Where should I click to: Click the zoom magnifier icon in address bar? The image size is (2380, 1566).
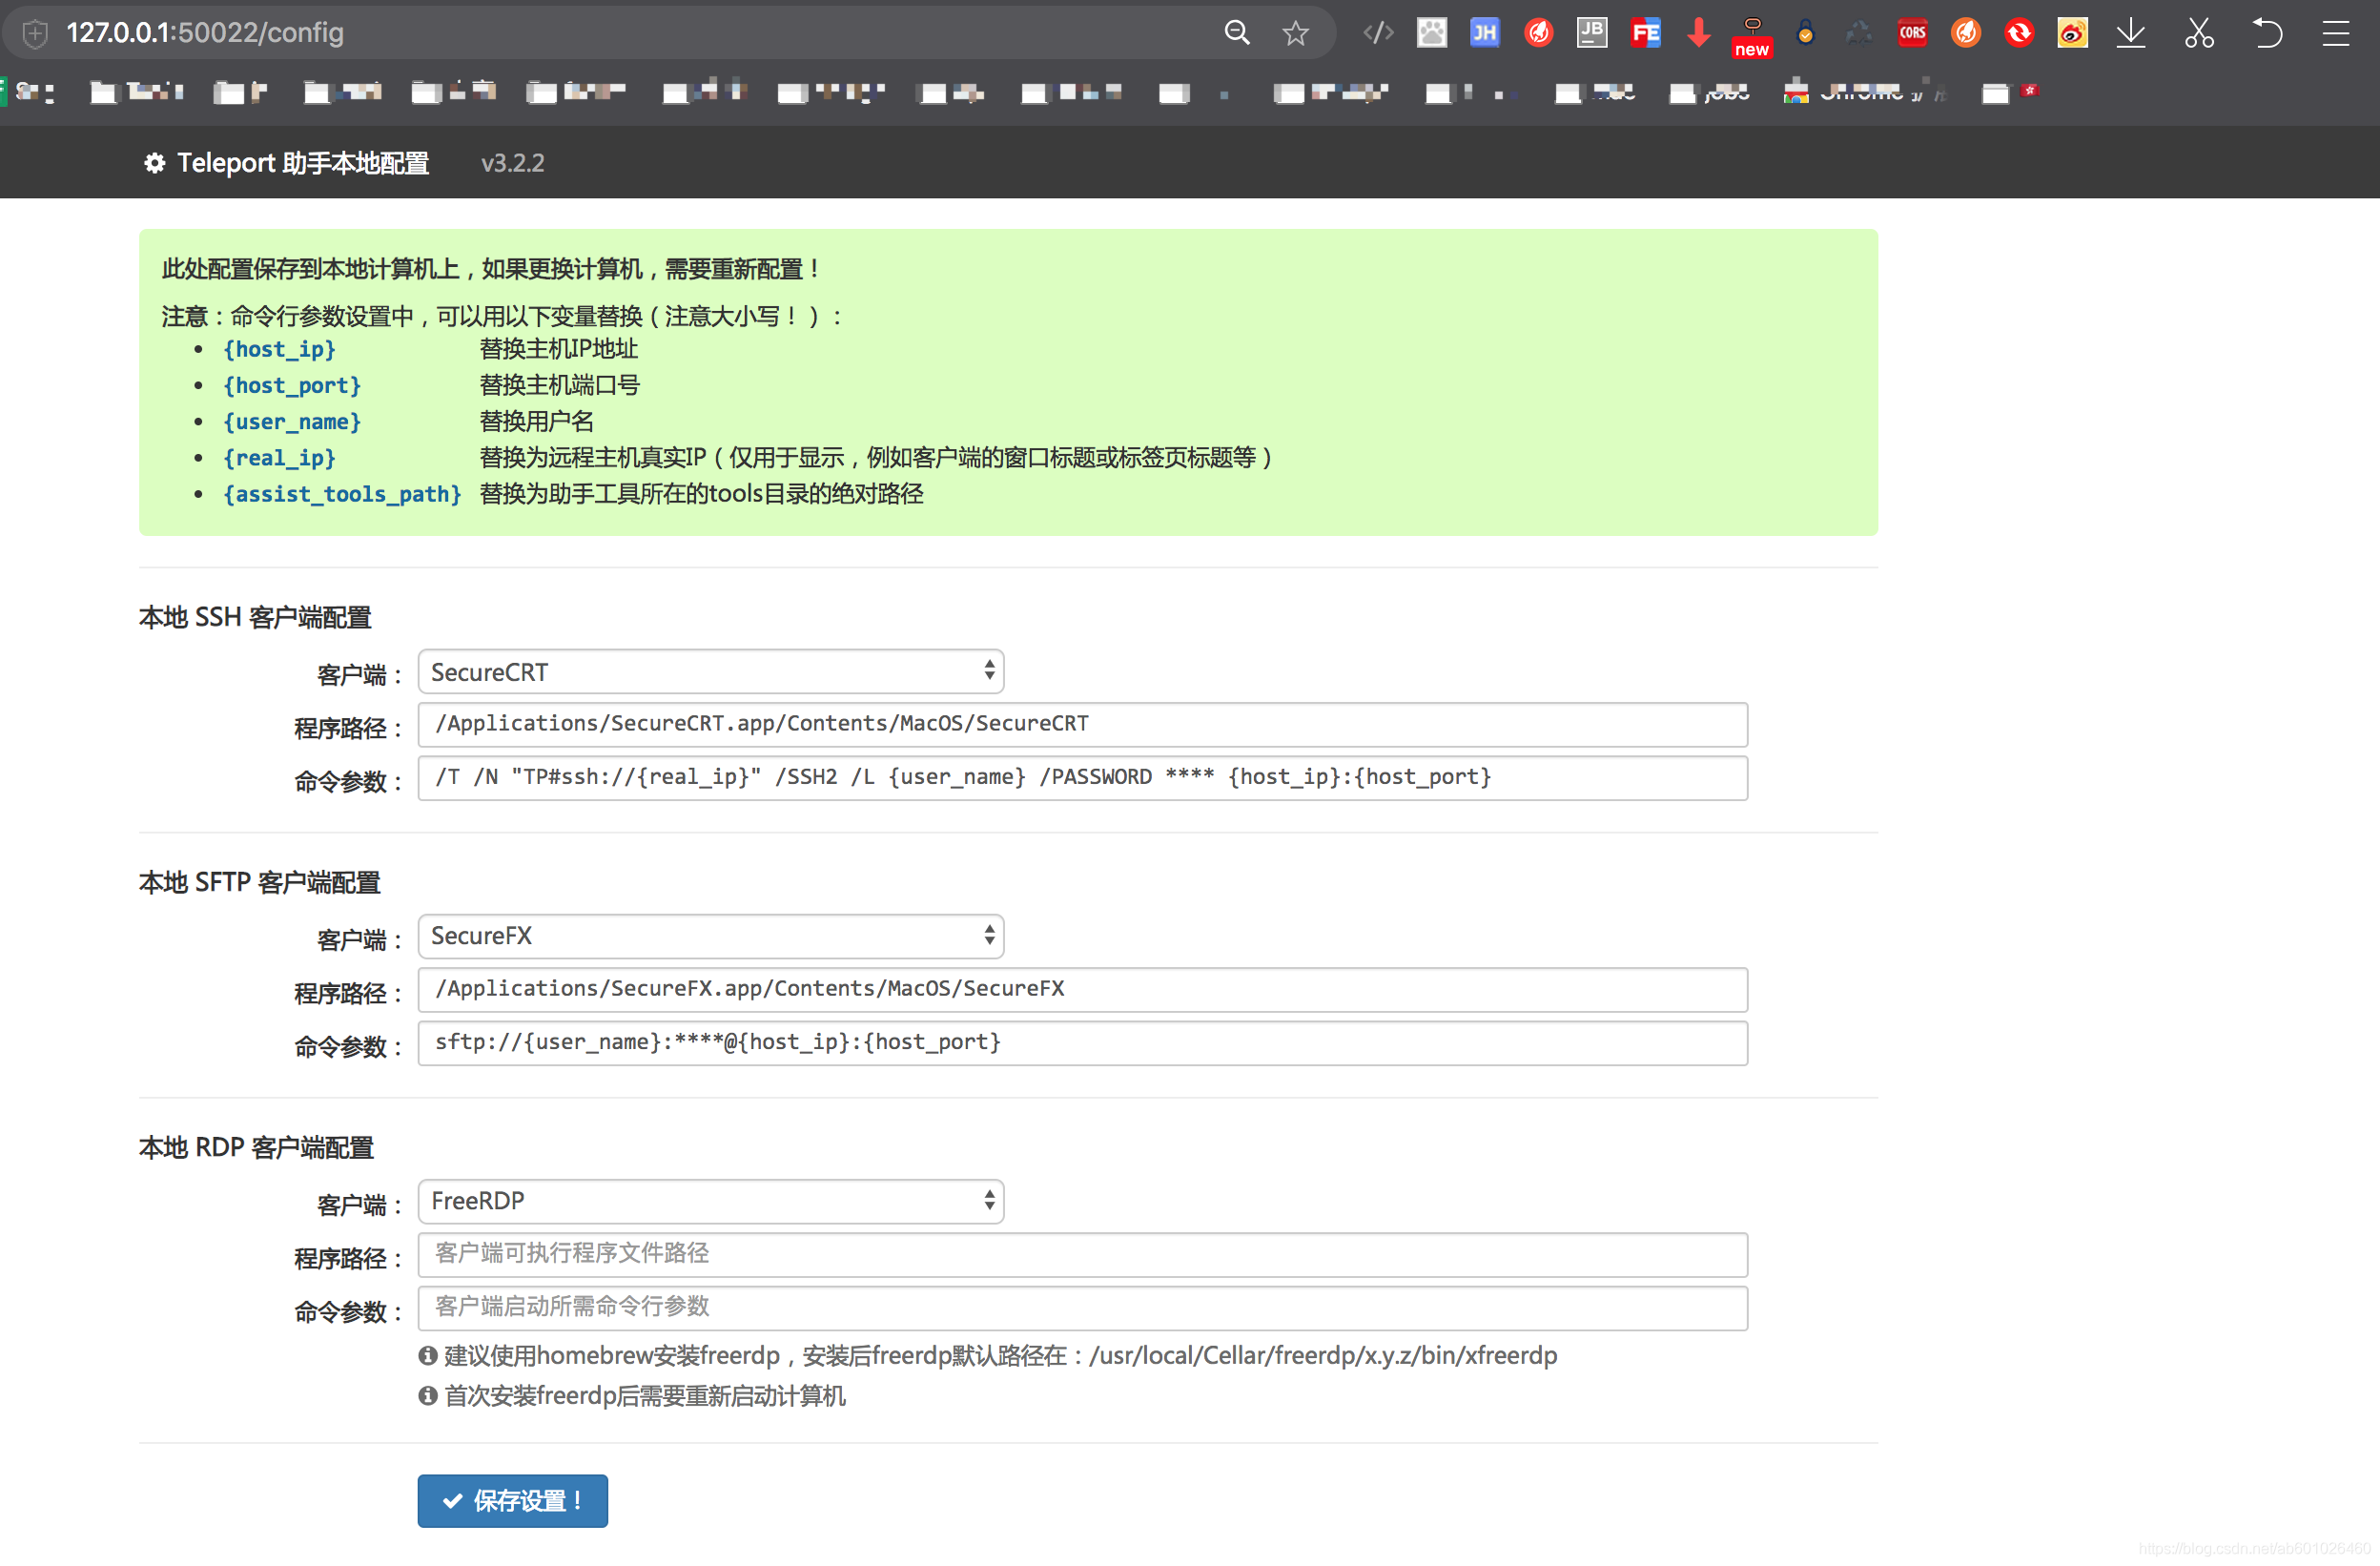1237,33
